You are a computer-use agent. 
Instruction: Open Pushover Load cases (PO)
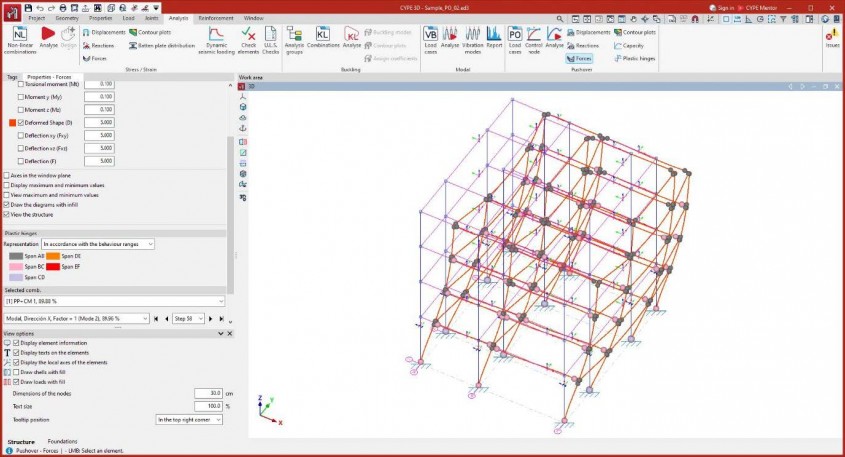pyautogui.click(x=515, y=40)
